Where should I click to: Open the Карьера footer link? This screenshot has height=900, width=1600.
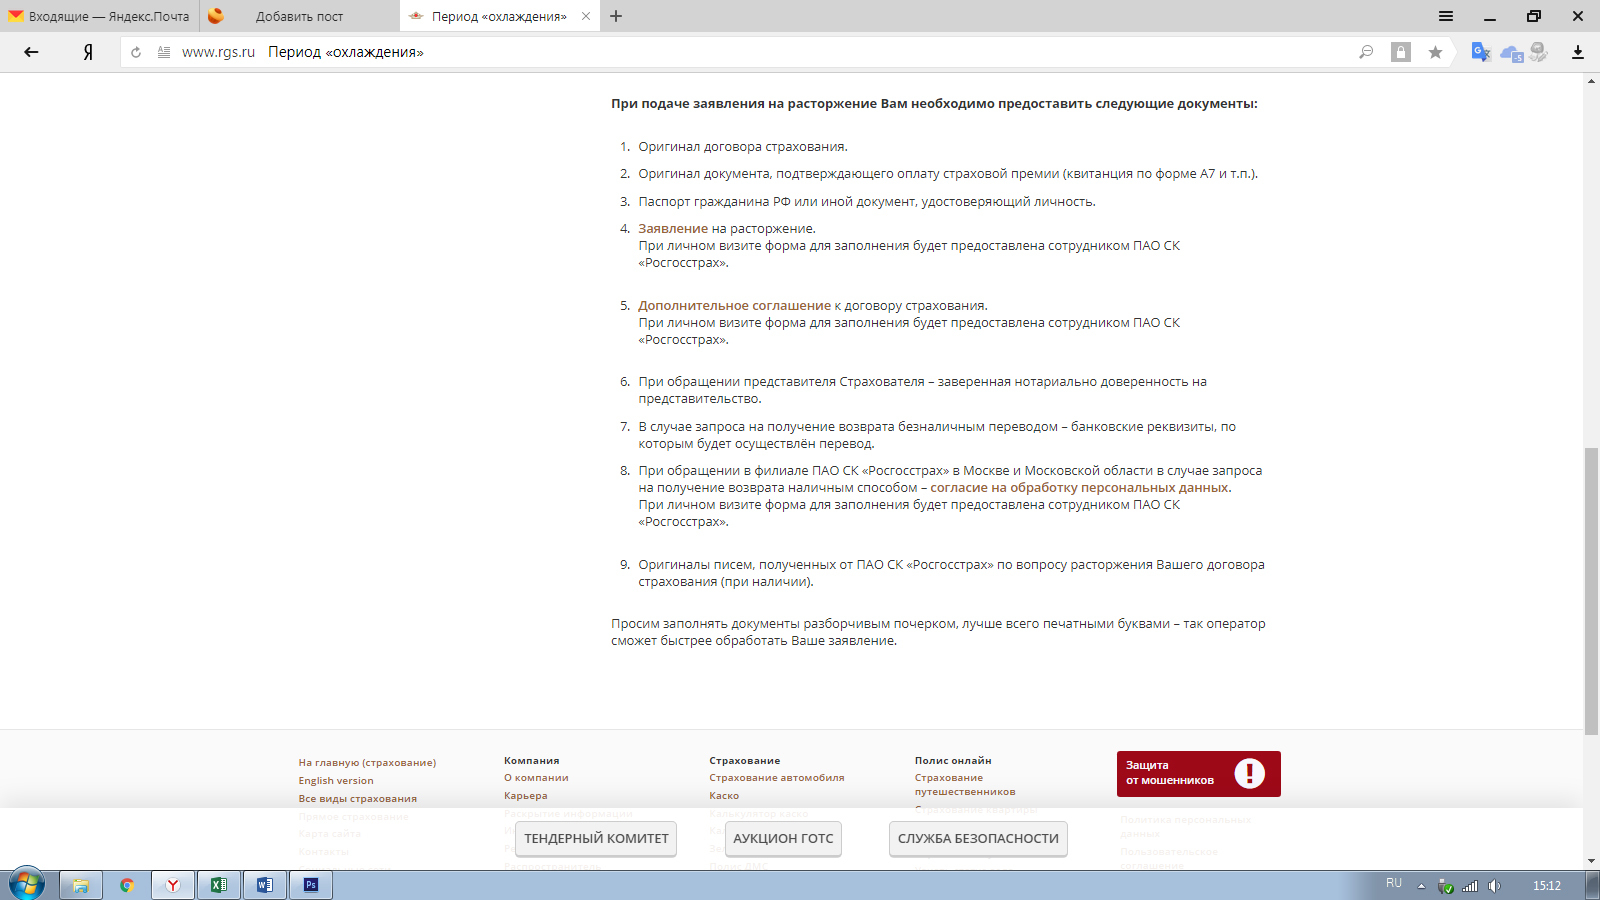(x=526, y=795)
